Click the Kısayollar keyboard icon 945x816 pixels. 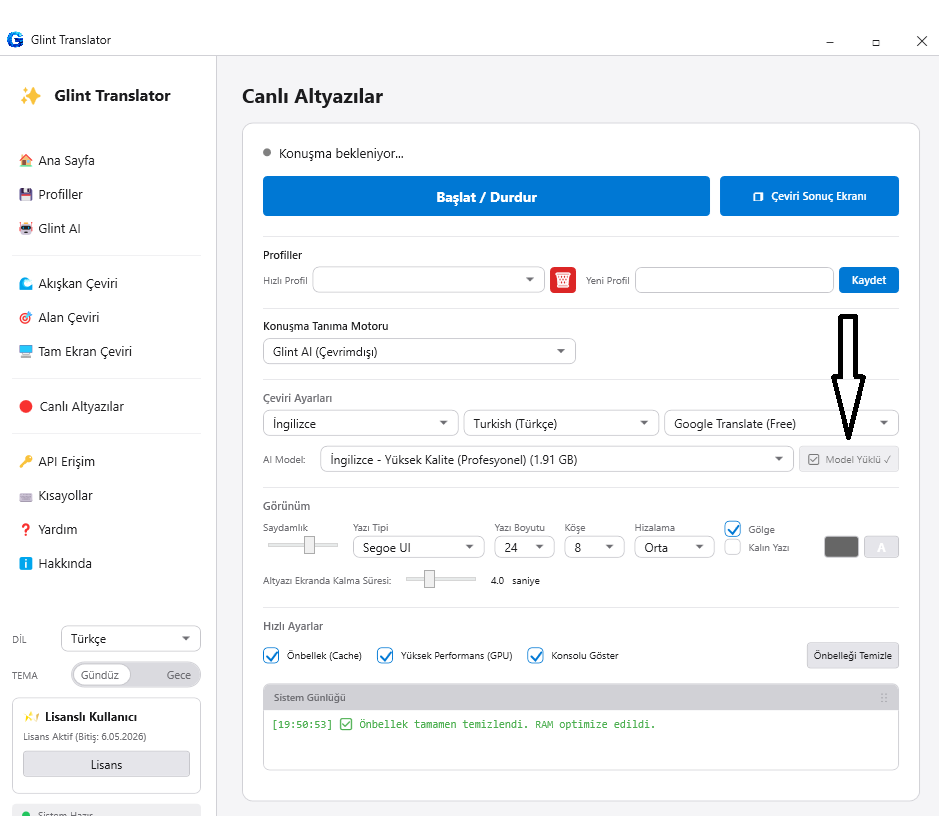click(26, 496)
